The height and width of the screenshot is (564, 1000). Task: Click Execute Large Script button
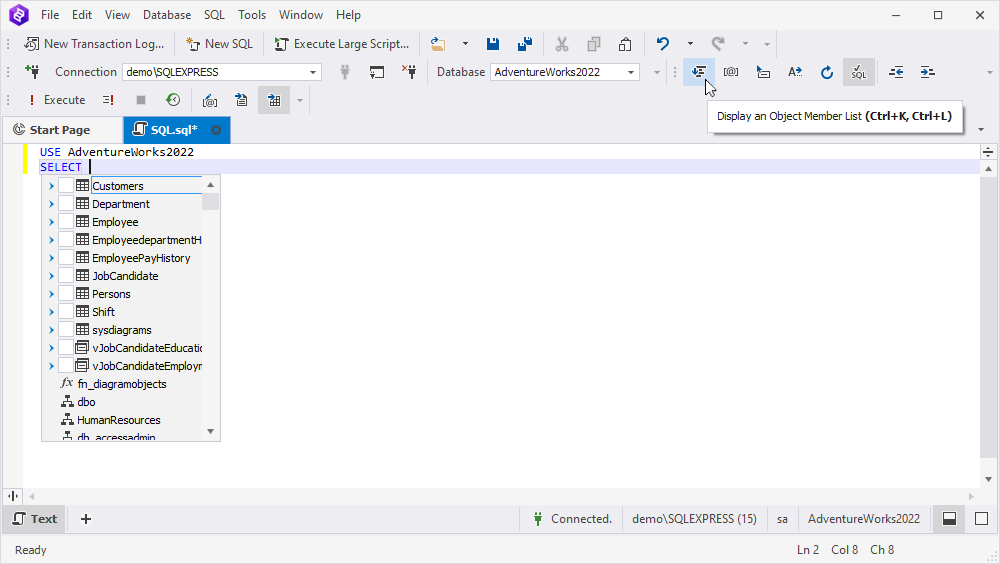click(x=342, y=44)
